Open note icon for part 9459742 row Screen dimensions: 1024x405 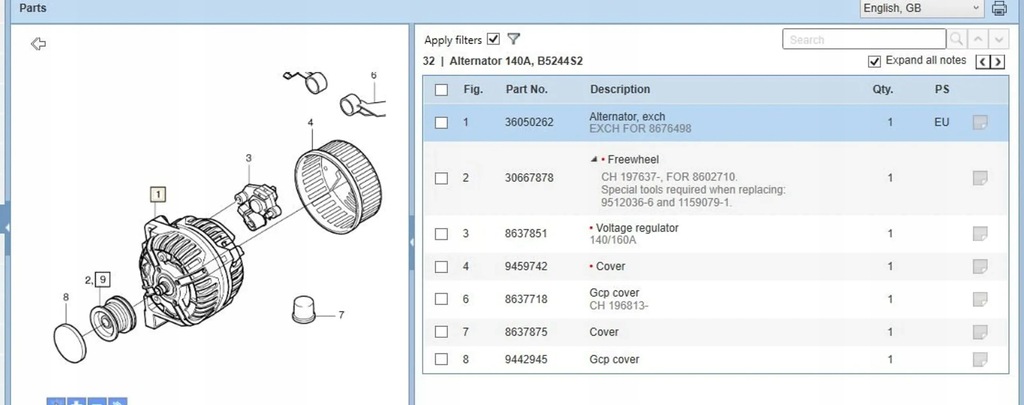point(980,266)
